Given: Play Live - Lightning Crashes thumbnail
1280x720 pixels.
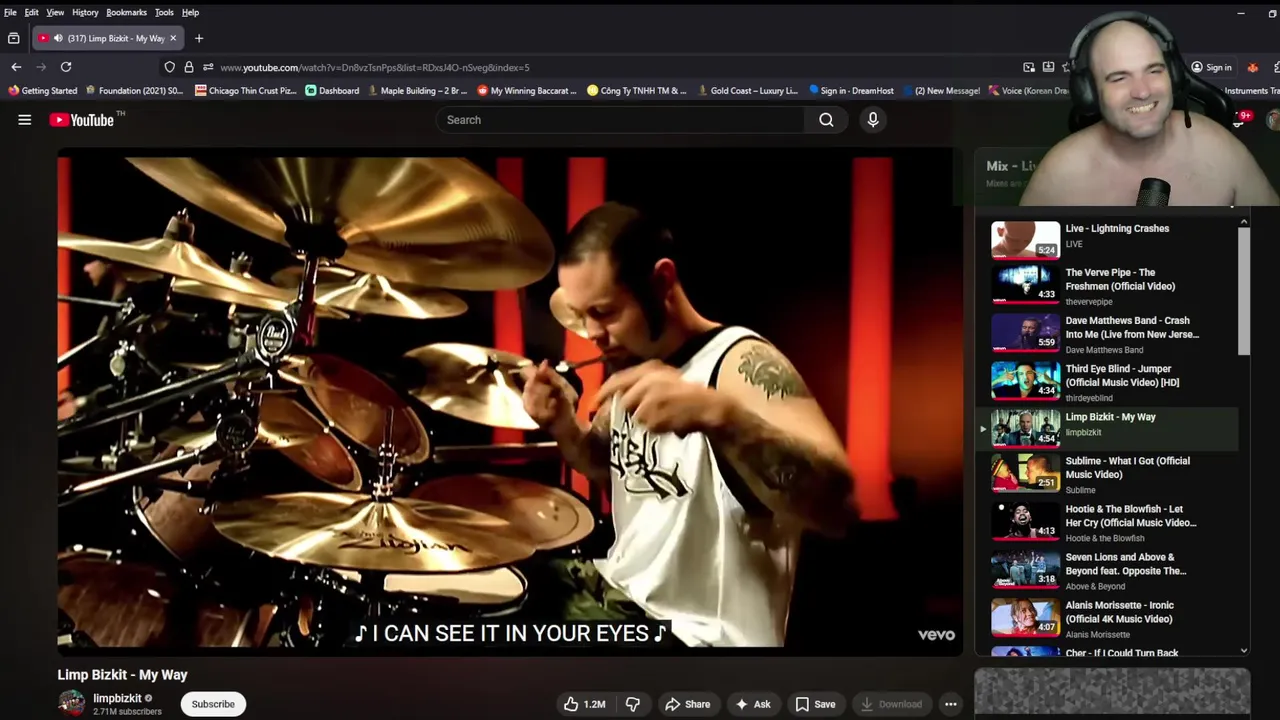Looking at the screenshot, I should 1025,239.
